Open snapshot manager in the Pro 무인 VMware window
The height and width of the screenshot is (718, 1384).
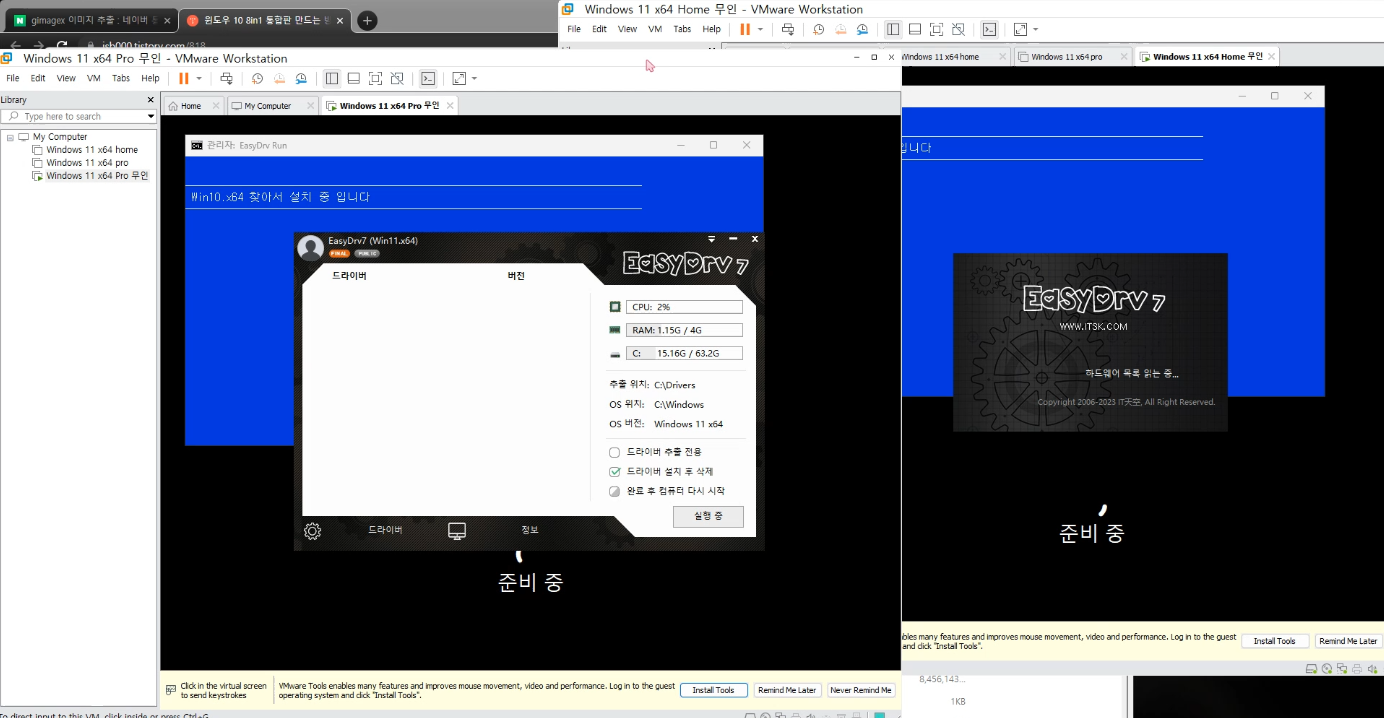[301, 78]
